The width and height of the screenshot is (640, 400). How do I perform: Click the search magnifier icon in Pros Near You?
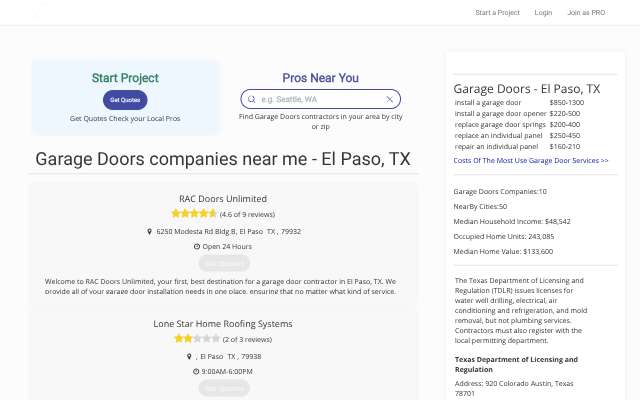251,99
